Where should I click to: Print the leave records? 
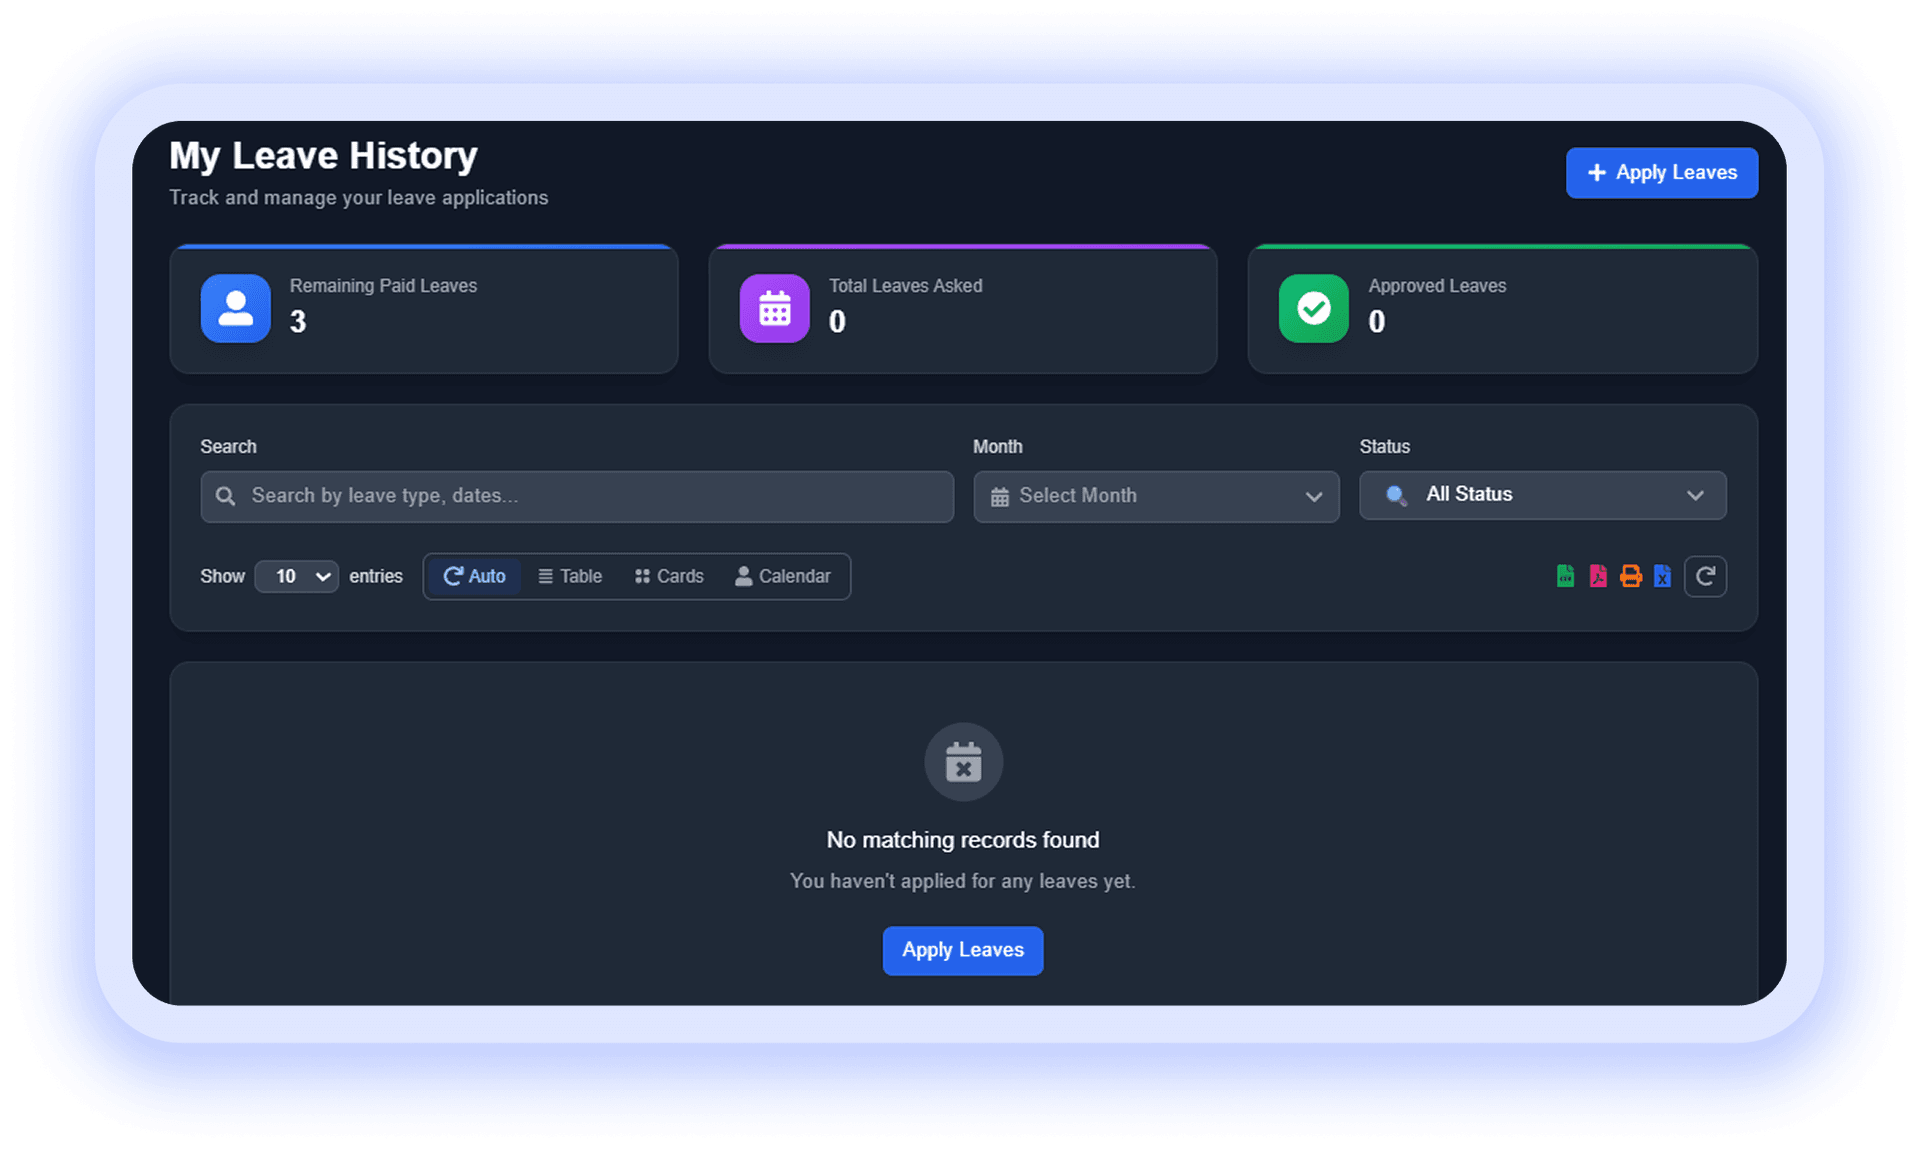coord(1630,576)
